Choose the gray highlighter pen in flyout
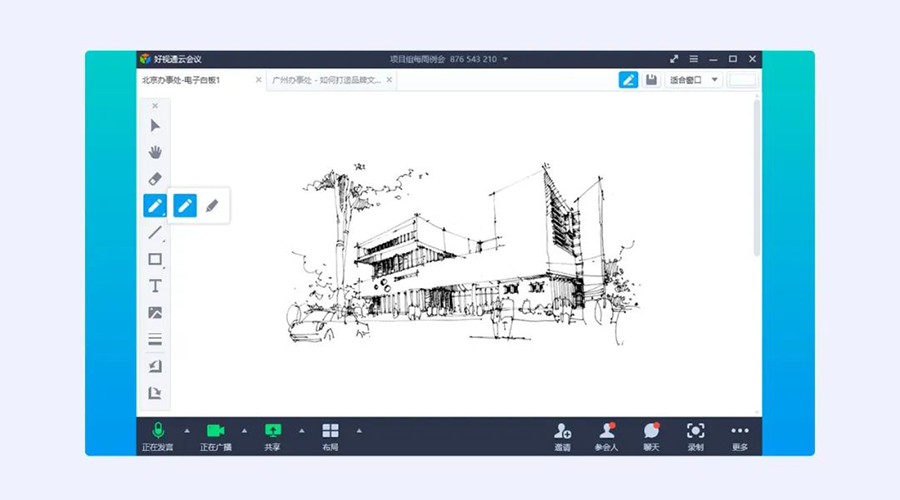Image resolution: width=900 pixels, height=500 pixels. pyautogui.click(x=212, y=206)
